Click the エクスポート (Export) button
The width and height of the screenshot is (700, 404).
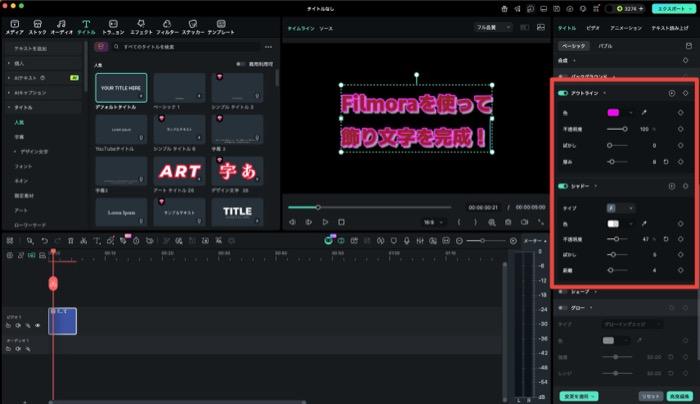[674, 8]
